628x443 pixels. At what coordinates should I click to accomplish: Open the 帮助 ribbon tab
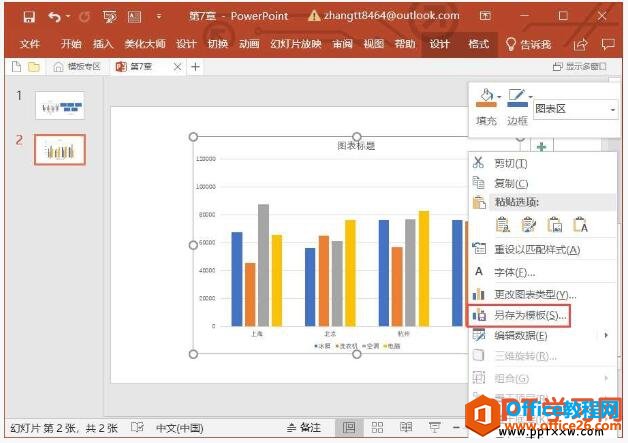(405, 44)
